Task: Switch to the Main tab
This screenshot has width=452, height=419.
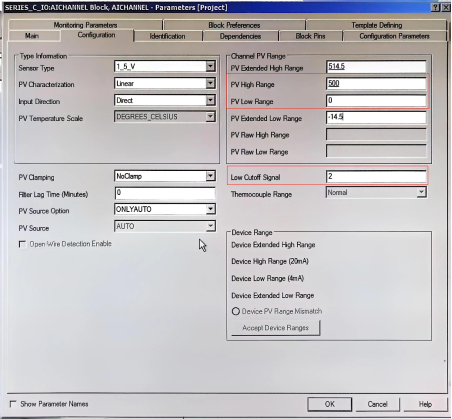Action: click(32, 36)
